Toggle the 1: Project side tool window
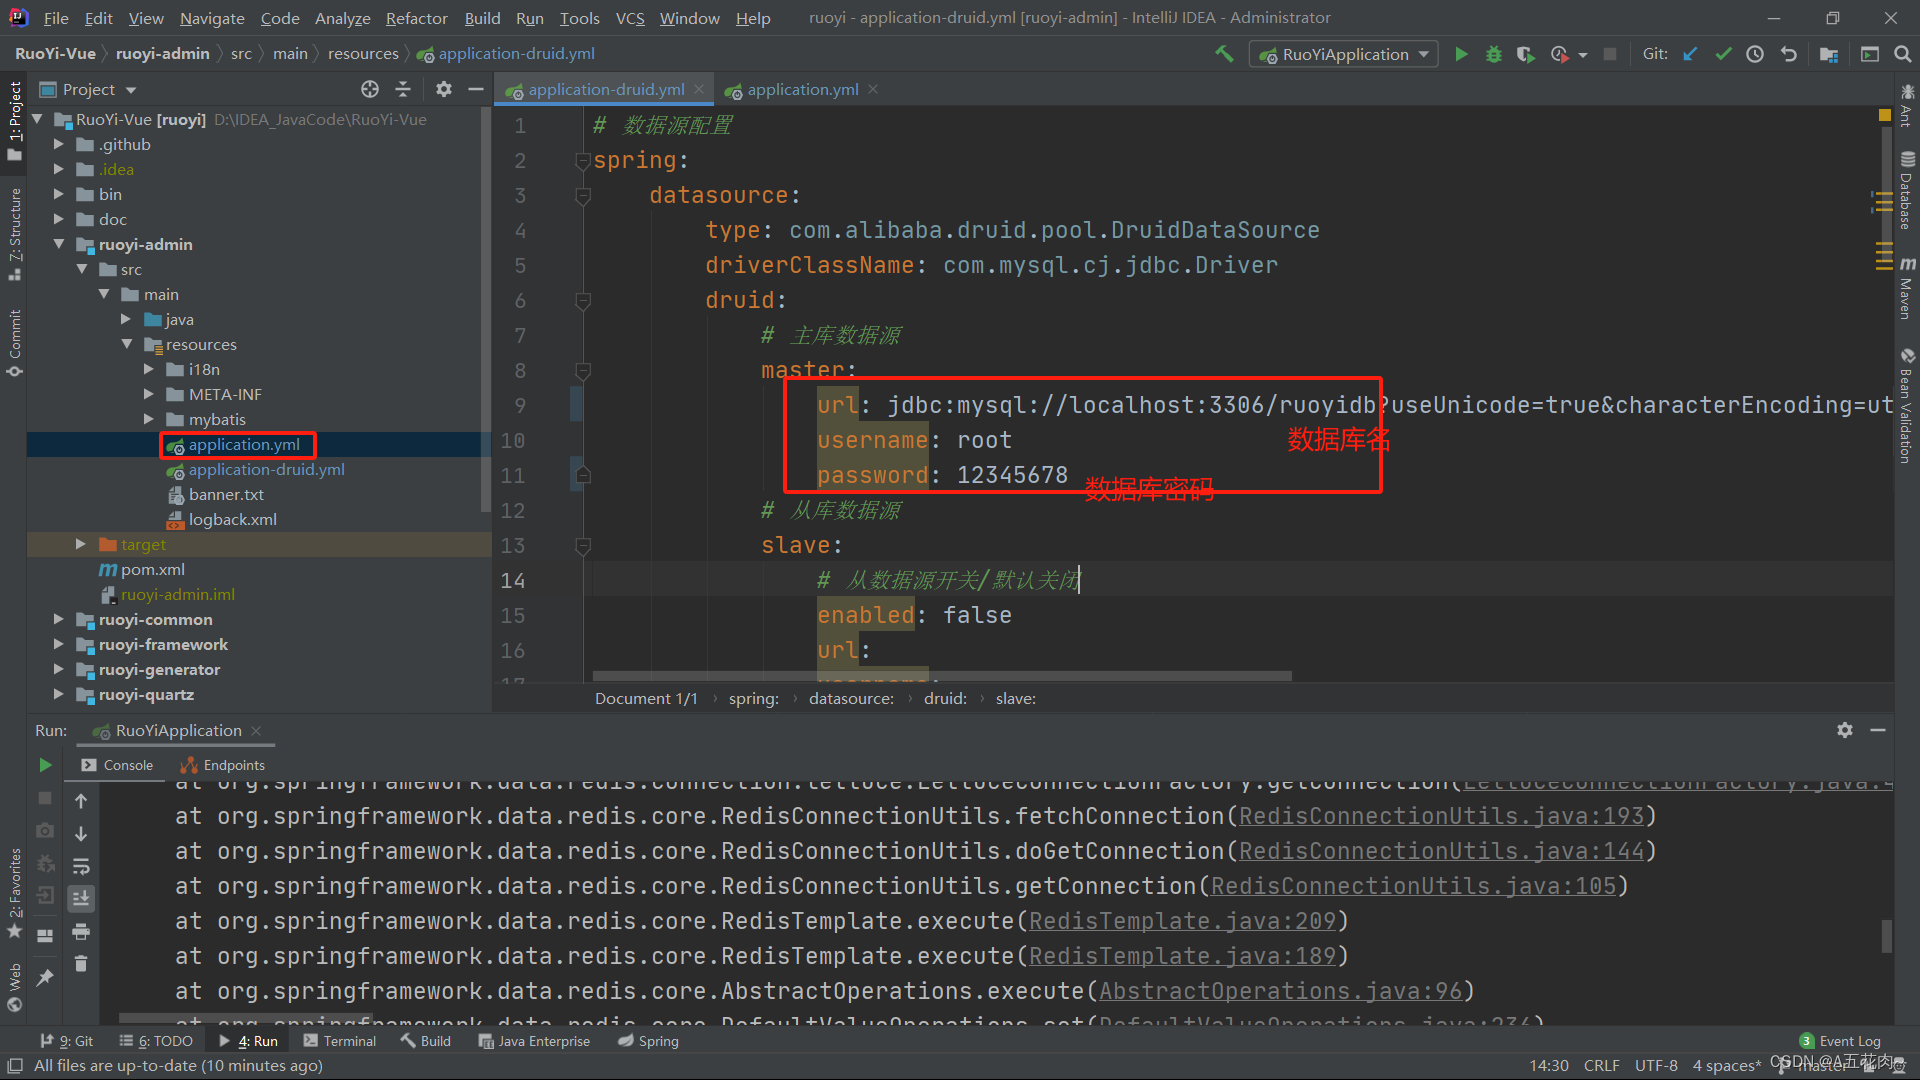The width and height of the screenshot is (1920, 1080). (x=14, y=120)
